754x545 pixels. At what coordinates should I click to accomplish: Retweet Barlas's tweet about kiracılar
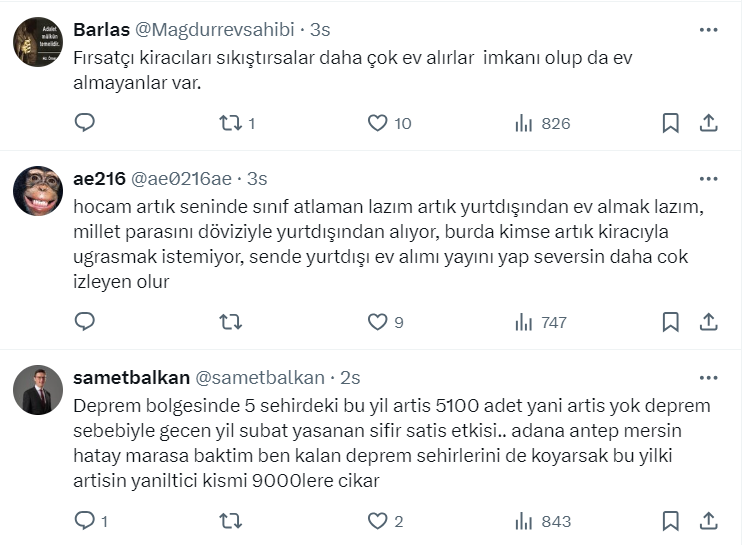tap(230, 123)
